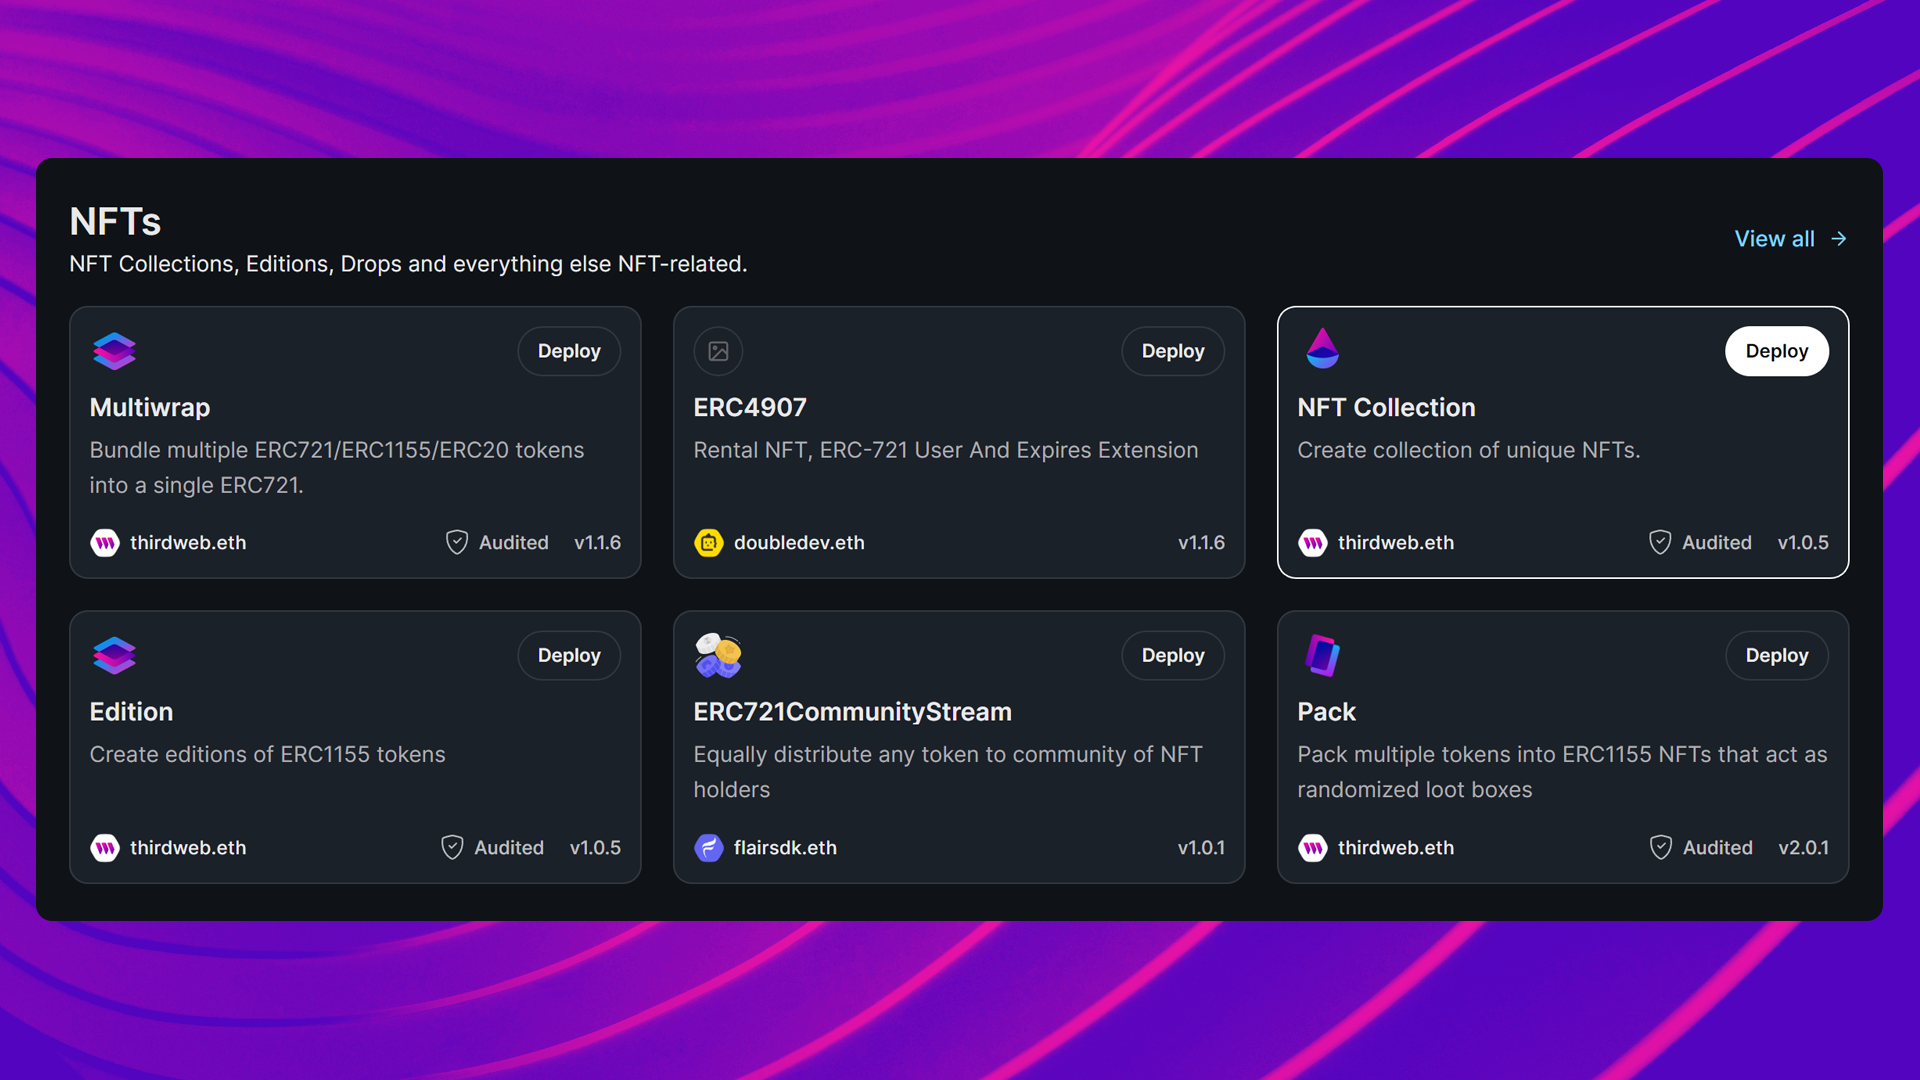Image resolution: width=1920 pixels, height=1080 pixels.
Task: Deploy the Pack contract
Action: (x=1778, y=654)
